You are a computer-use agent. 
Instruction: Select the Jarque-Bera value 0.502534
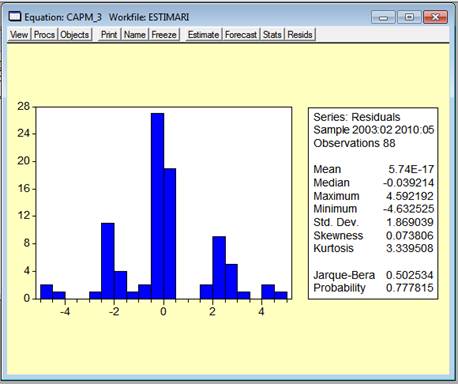410,275
